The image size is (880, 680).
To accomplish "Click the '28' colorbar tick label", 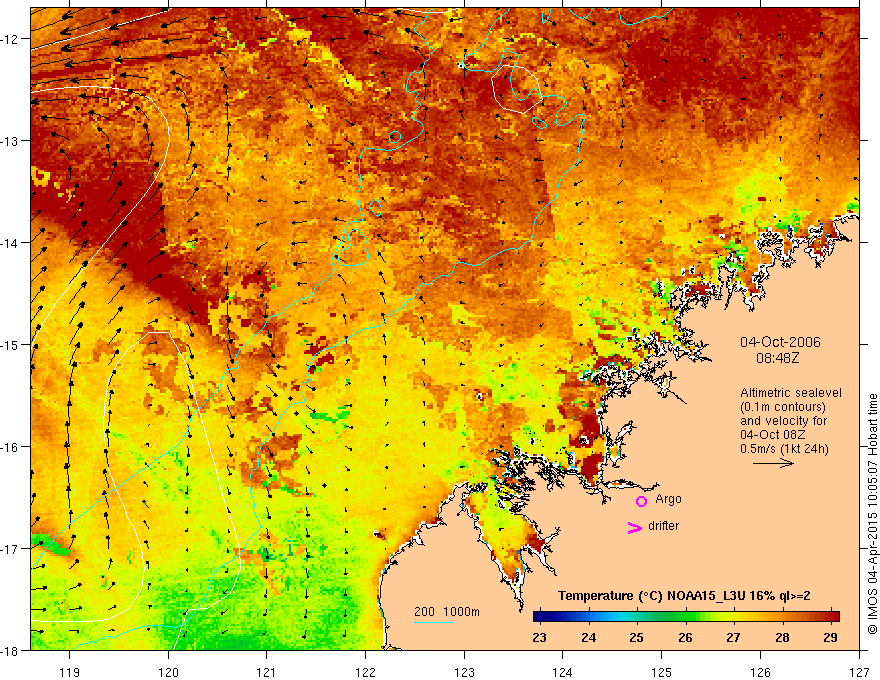I will coord(782,637).
